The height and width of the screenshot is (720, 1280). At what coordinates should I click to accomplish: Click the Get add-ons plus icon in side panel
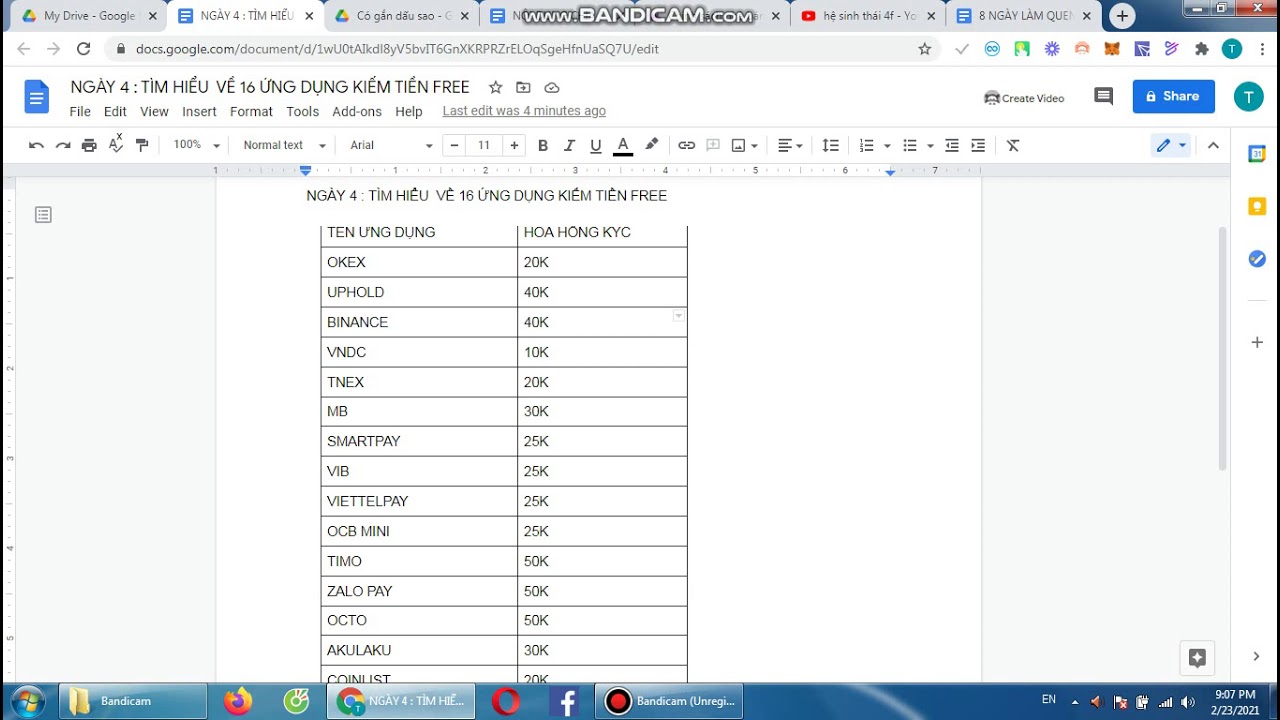[1257, 342]
